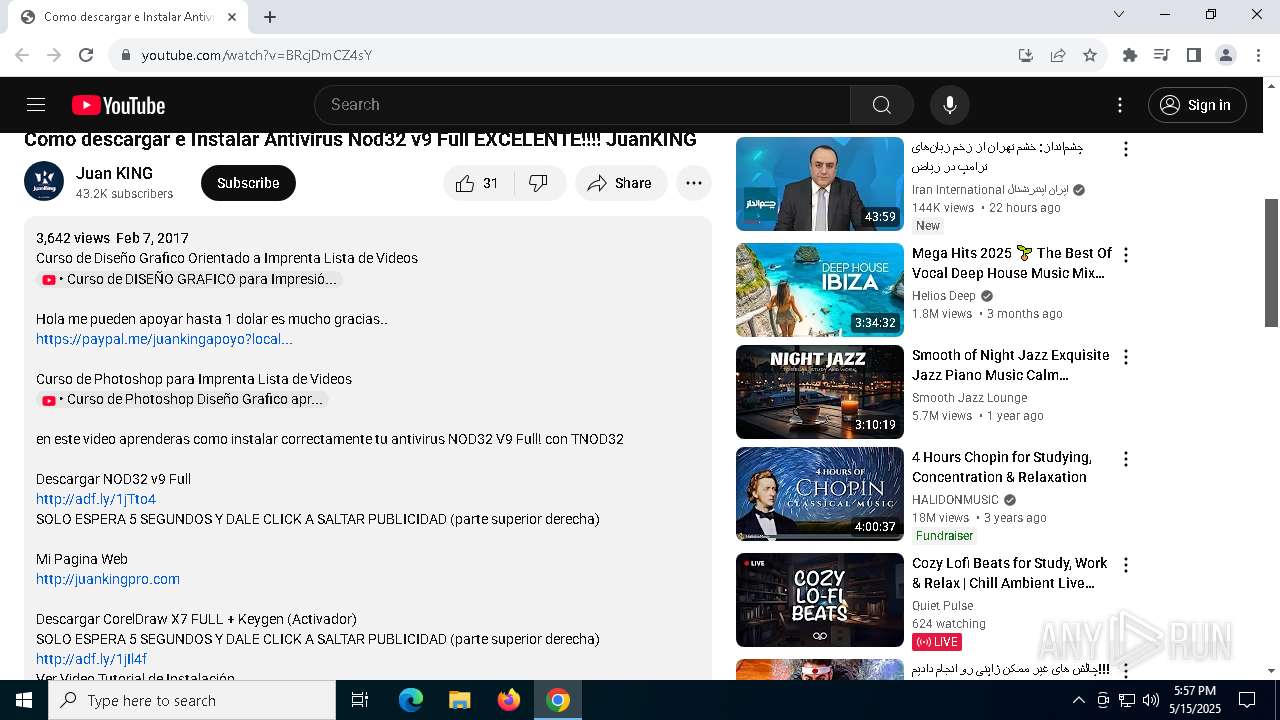Open Windows Start menu
This screenshot has height=720, width=1280.
point(24,700)
